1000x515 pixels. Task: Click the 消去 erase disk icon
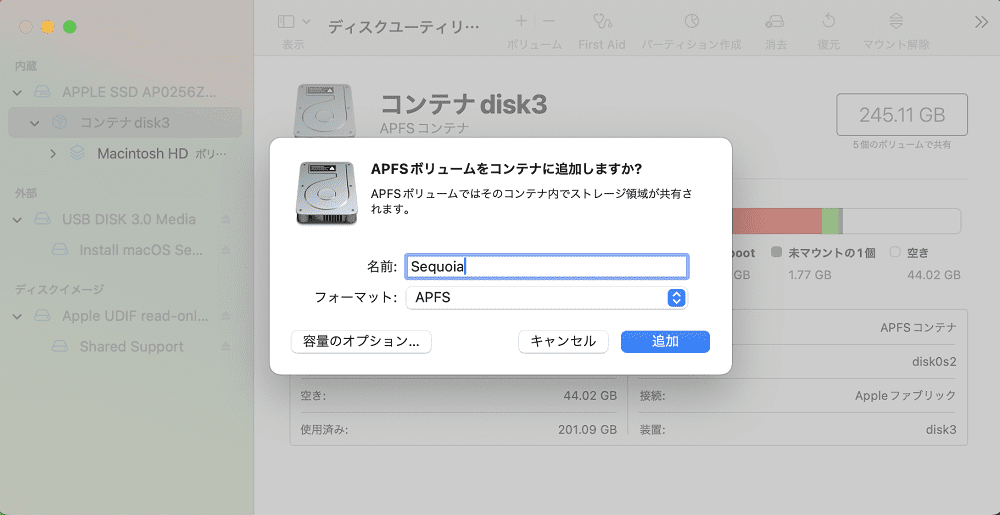coord(775,22)
